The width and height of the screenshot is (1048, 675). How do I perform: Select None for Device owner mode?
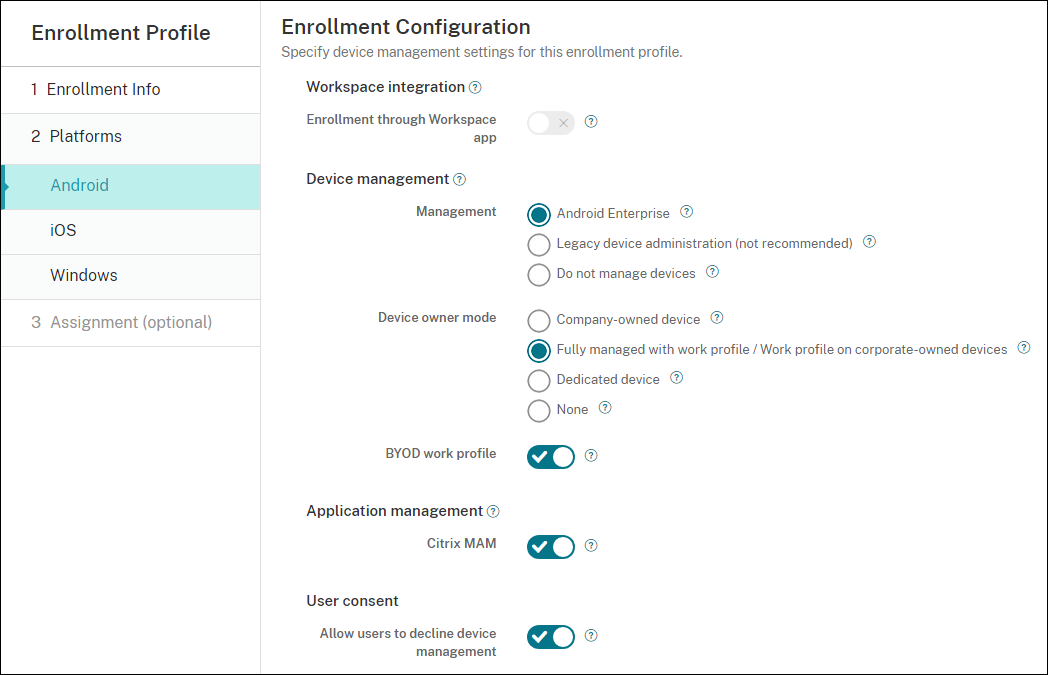coord(539,410)
